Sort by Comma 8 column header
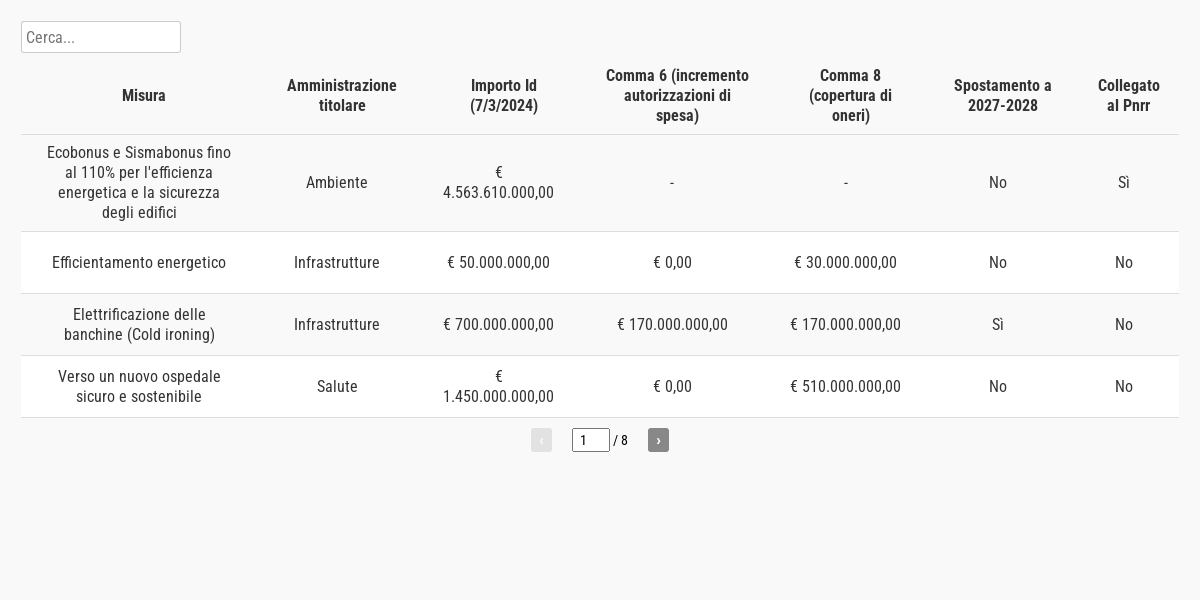Image resolution: width=1200 pixels, height=600 pixels. coord(850,96)
